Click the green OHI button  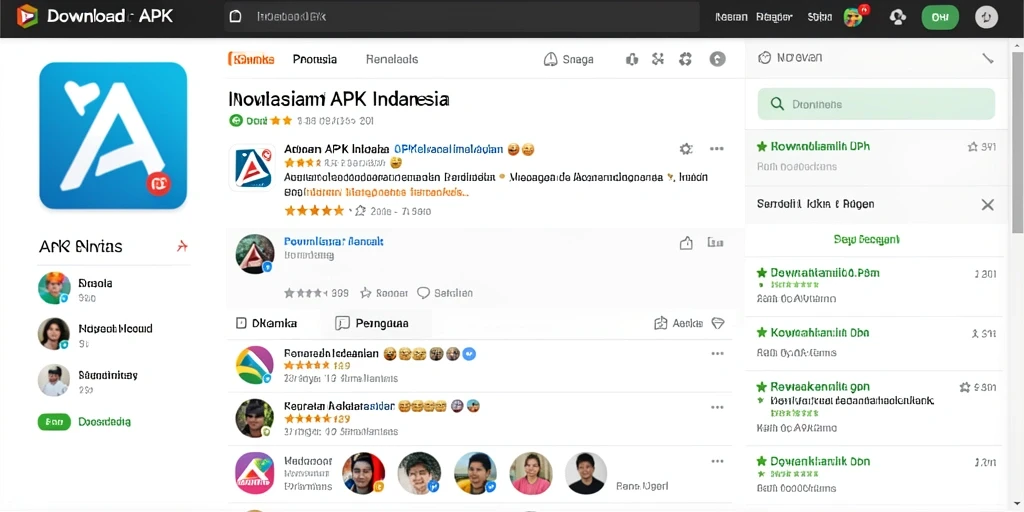tap(940, 18)
